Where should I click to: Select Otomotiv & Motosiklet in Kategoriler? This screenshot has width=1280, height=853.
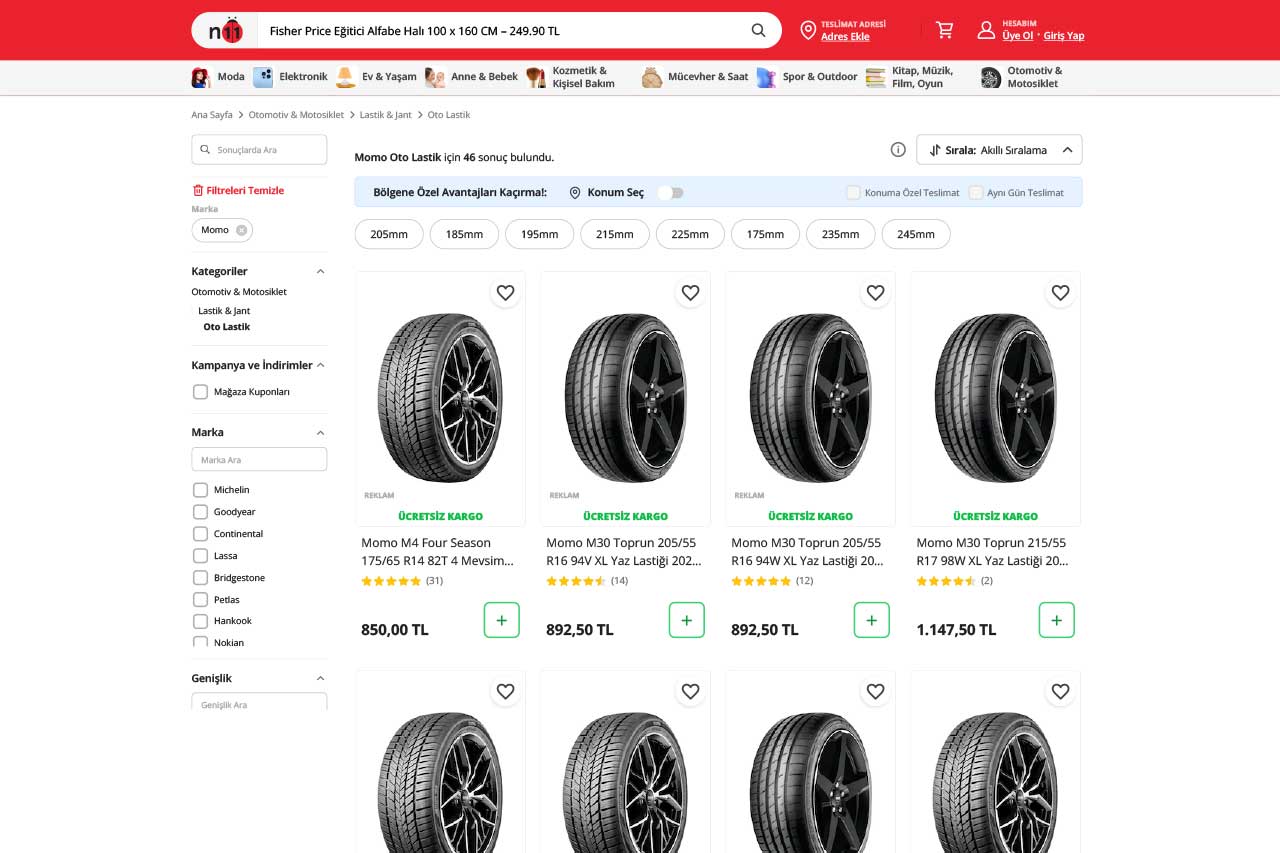[x=239, y=292]
